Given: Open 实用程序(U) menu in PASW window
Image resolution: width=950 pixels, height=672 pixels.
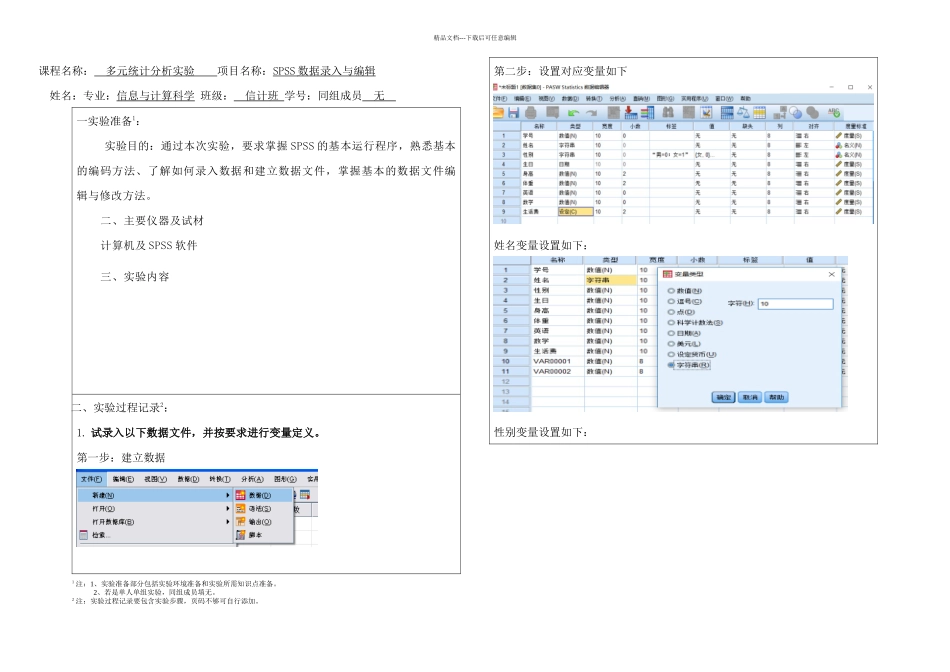Looking at the screenshot, I should point(694,99).
